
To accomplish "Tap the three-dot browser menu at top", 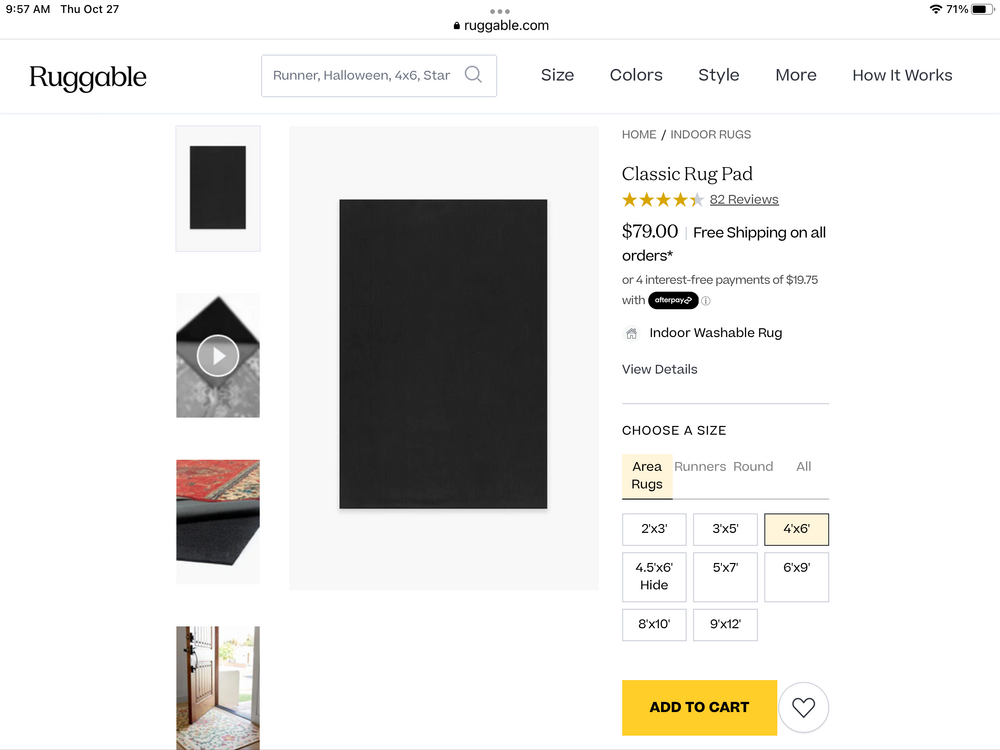I will click(500, 11).
